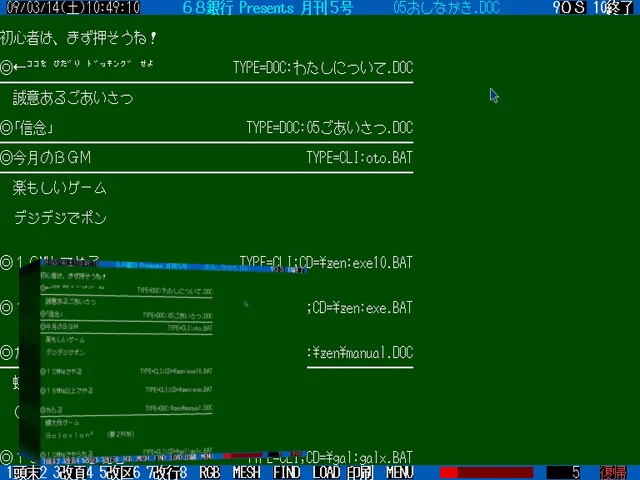Click the ◎ bullet before 今月のBGM
Viewport: 640px width, 480px height.
(7, 158)
